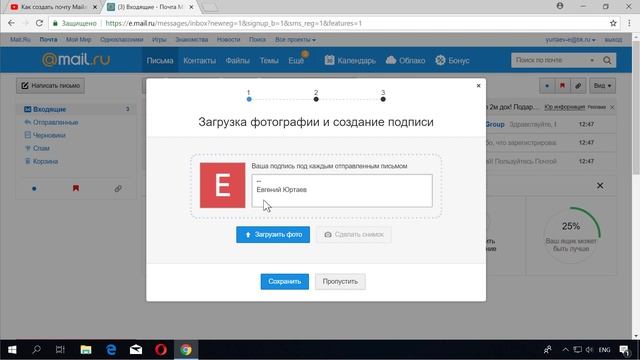
Task: Open the Windows Start menu
Action: click(12, 350)
